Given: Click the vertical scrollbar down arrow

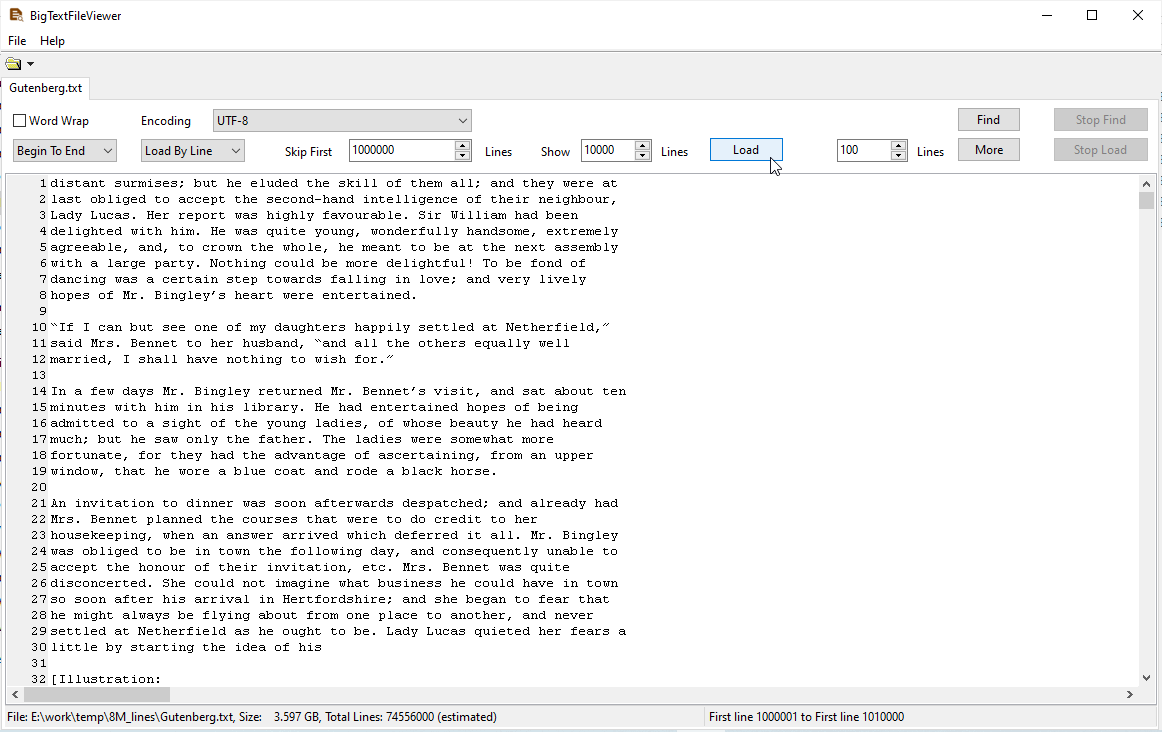Looking at the screenshot, I should [x=1146, y=678].
